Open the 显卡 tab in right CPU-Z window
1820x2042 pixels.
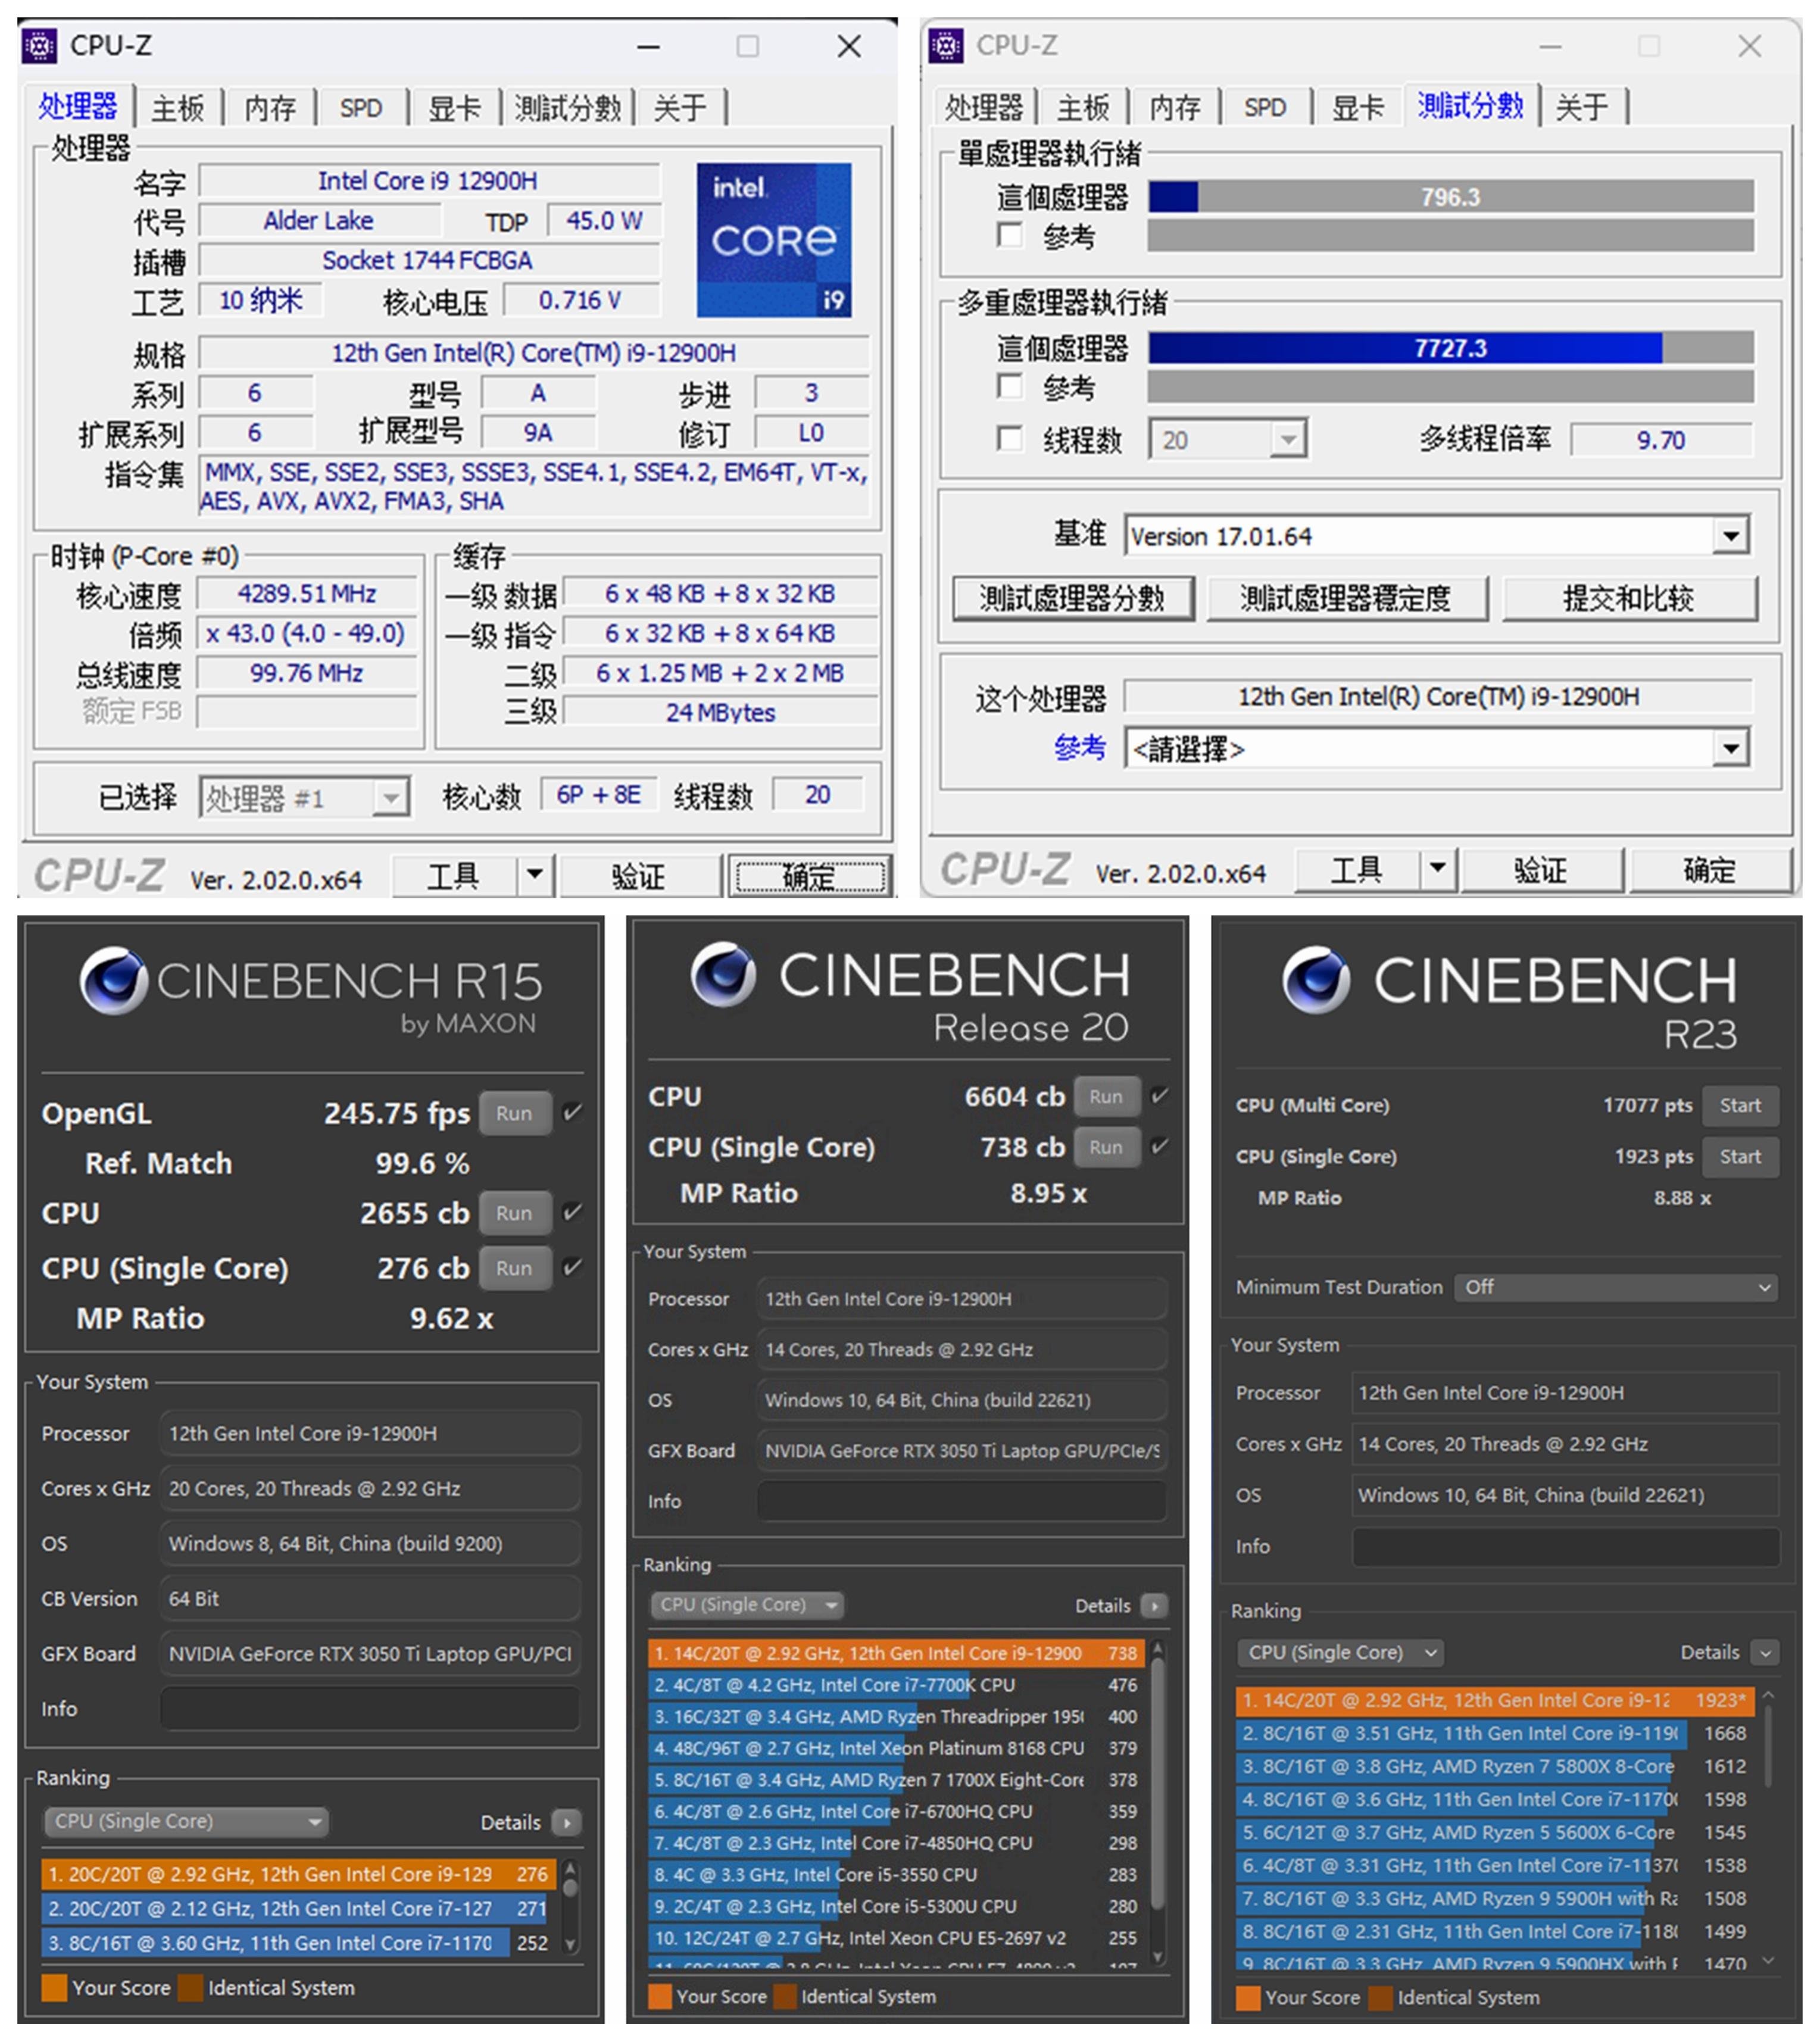point(1358,108)
